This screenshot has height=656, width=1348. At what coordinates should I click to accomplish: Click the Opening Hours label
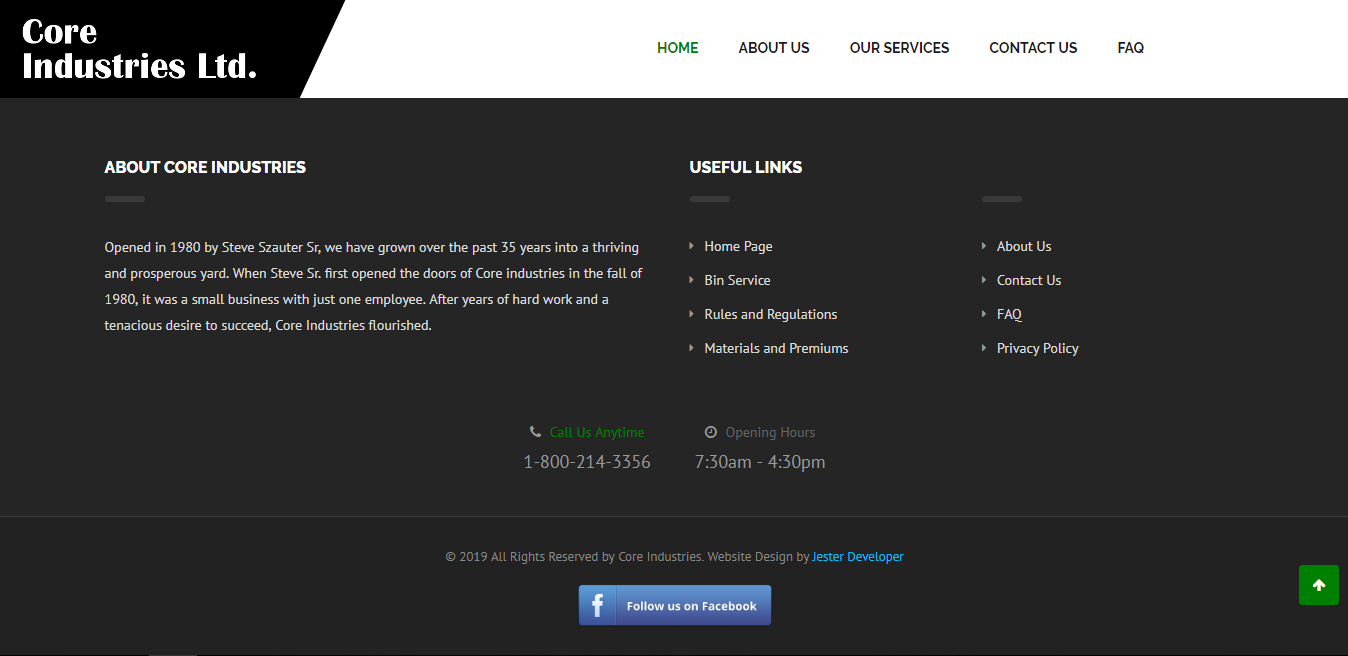770,432
